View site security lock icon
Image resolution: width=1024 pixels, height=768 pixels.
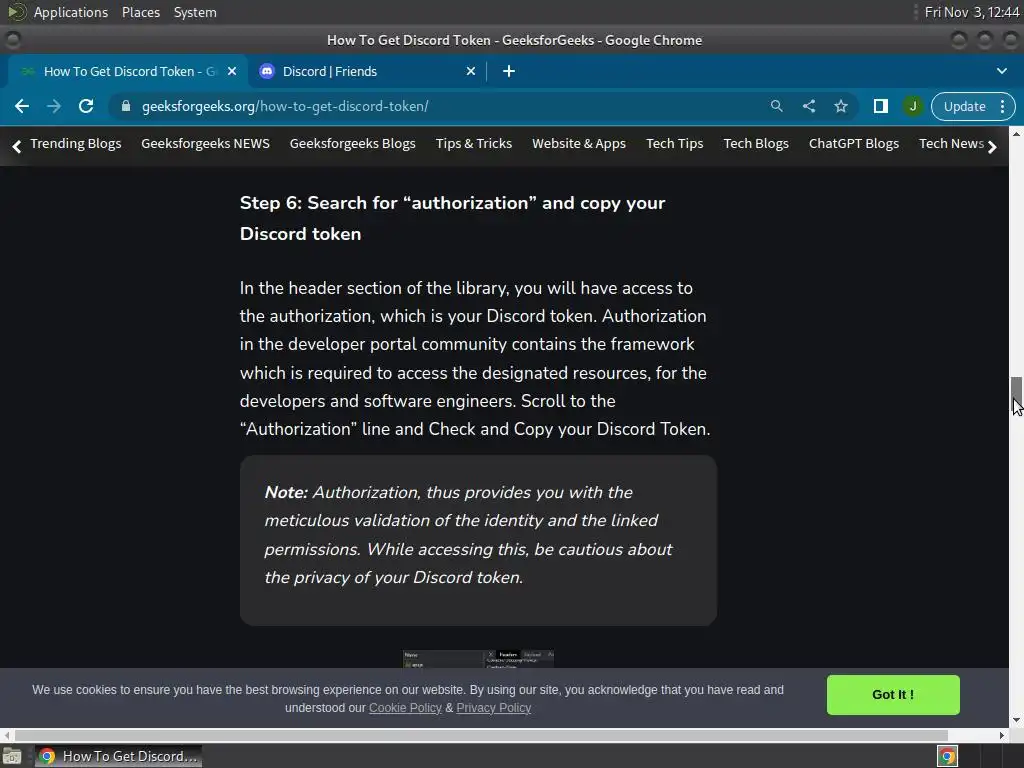pos(125,106)
